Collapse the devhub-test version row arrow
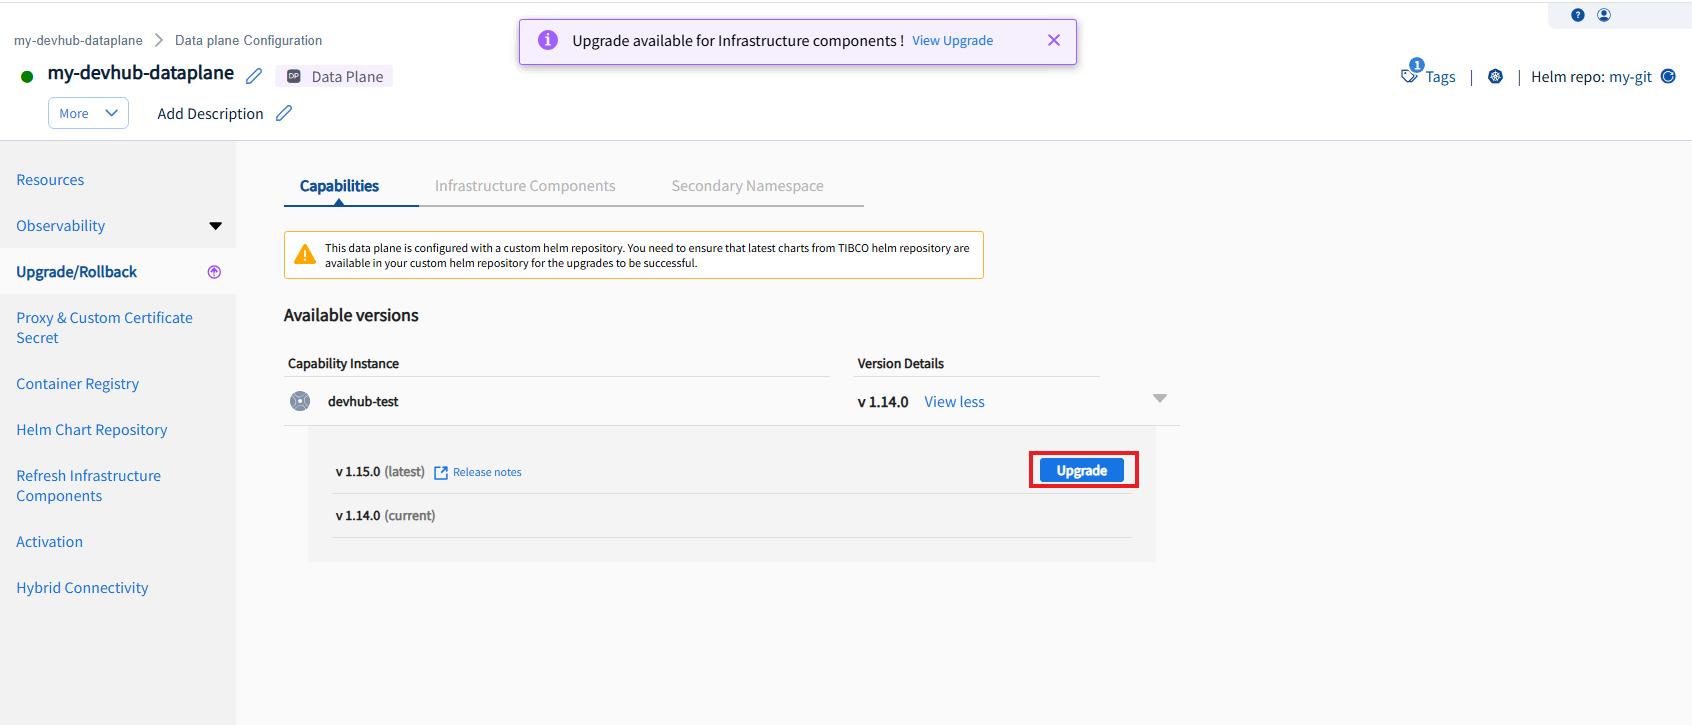 [x=1160, y=398]
